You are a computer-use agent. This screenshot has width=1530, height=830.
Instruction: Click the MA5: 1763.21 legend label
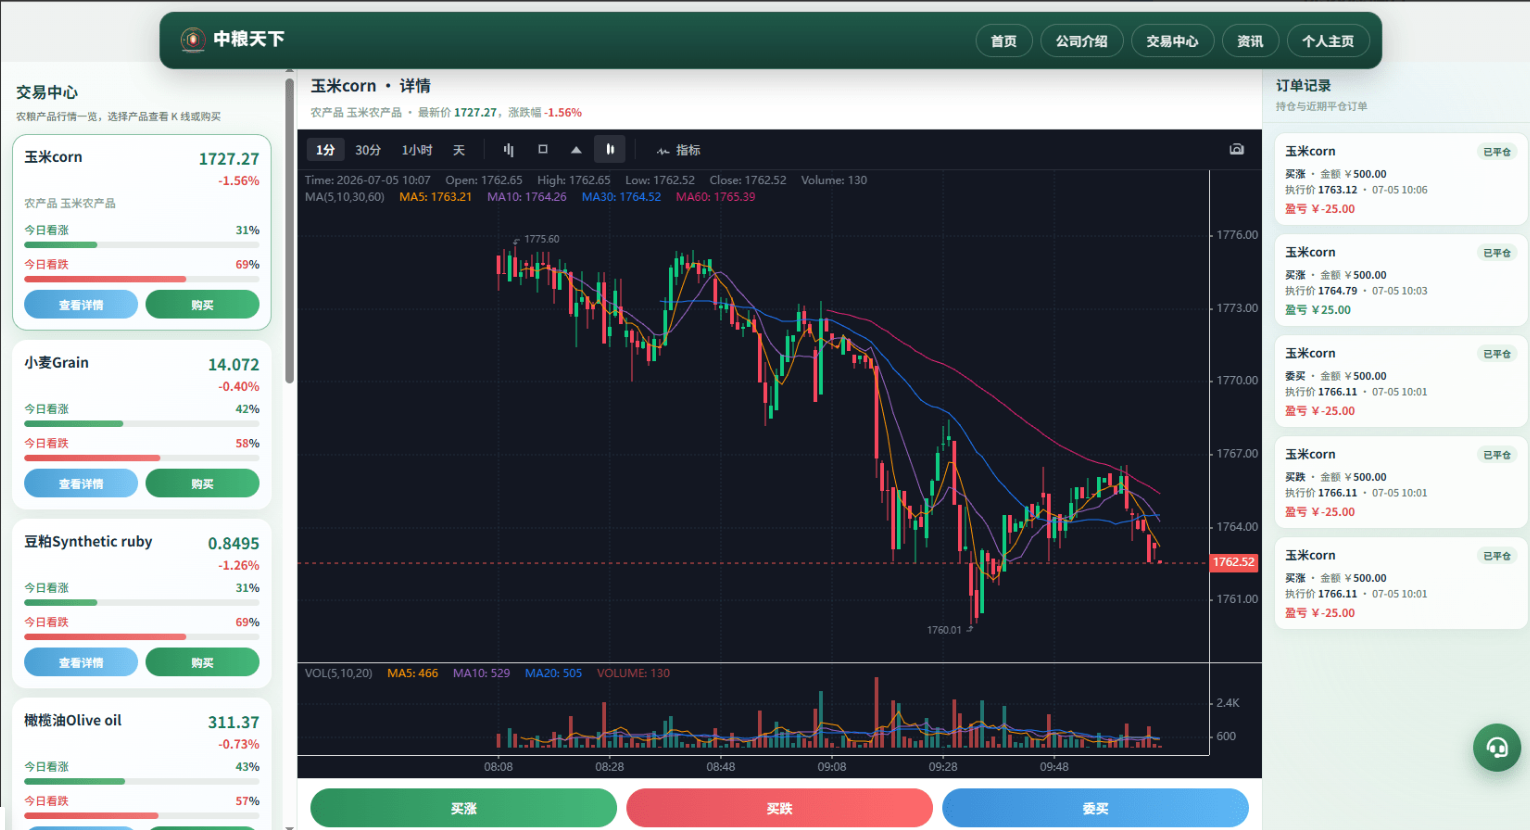point(435,197)
